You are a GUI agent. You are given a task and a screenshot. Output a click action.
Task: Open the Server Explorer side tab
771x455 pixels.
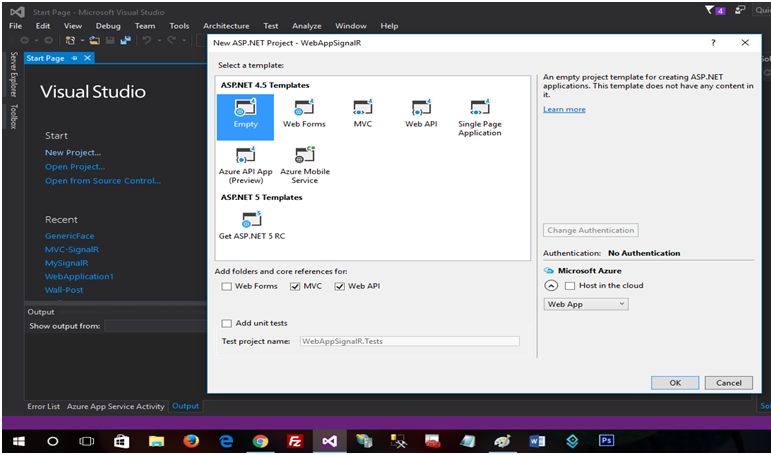[14, 74]
